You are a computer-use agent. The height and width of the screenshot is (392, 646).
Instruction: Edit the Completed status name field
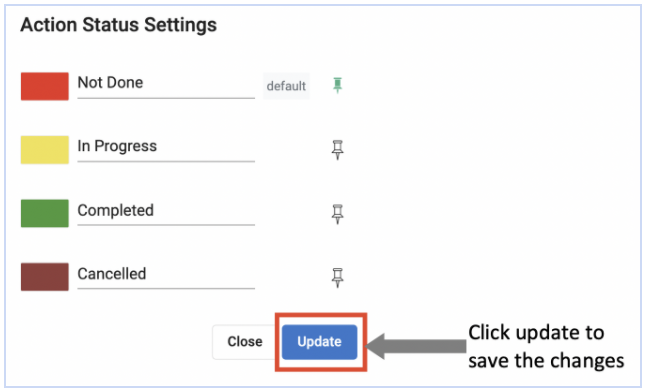coord(166,212)
